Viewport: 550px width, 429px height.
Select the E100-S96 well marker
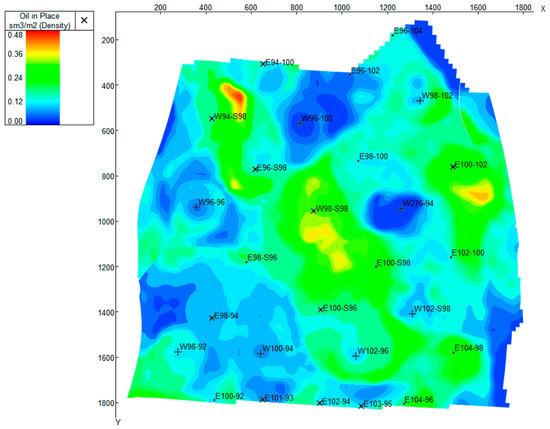(x=321, y=309)
